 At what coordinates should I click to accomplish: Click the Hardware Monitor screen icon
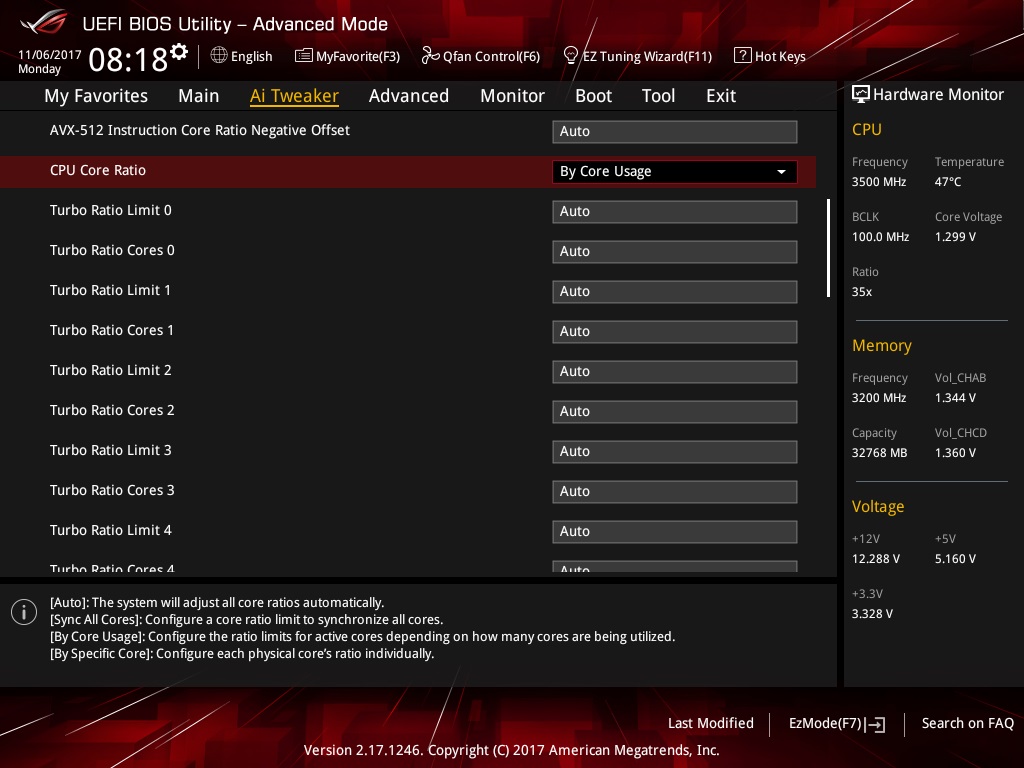point(861,95)
